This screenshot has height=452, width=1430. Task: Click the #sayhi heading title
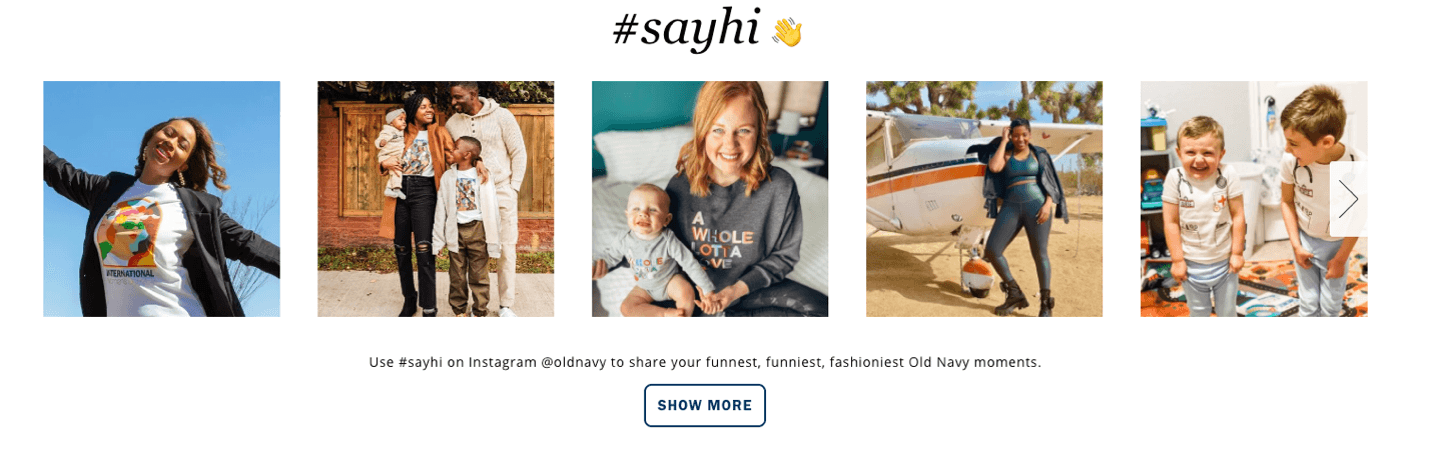[x=686, y=29]
